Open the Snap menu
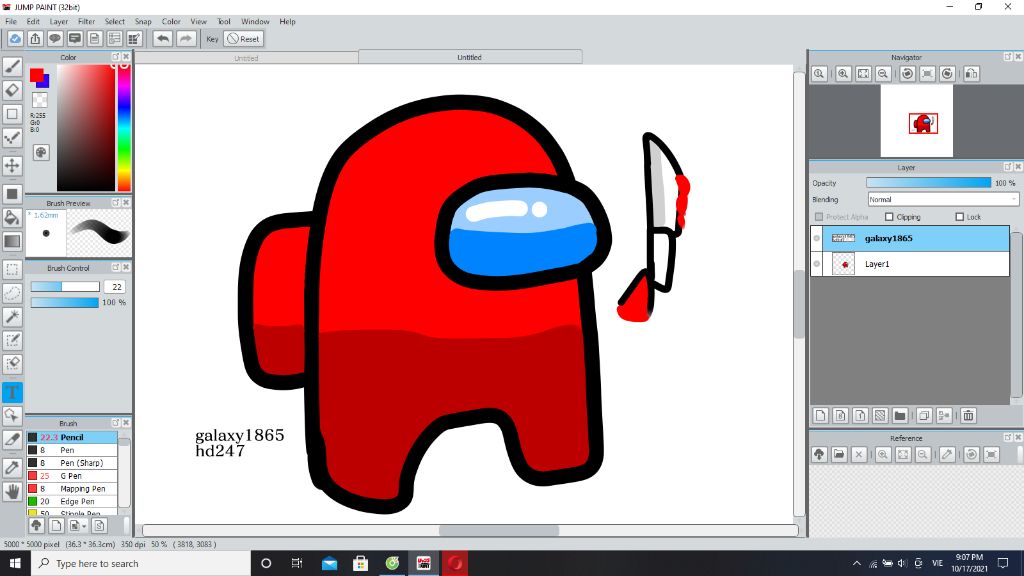This screenshot has height=576, width=1024. (143, 22)
